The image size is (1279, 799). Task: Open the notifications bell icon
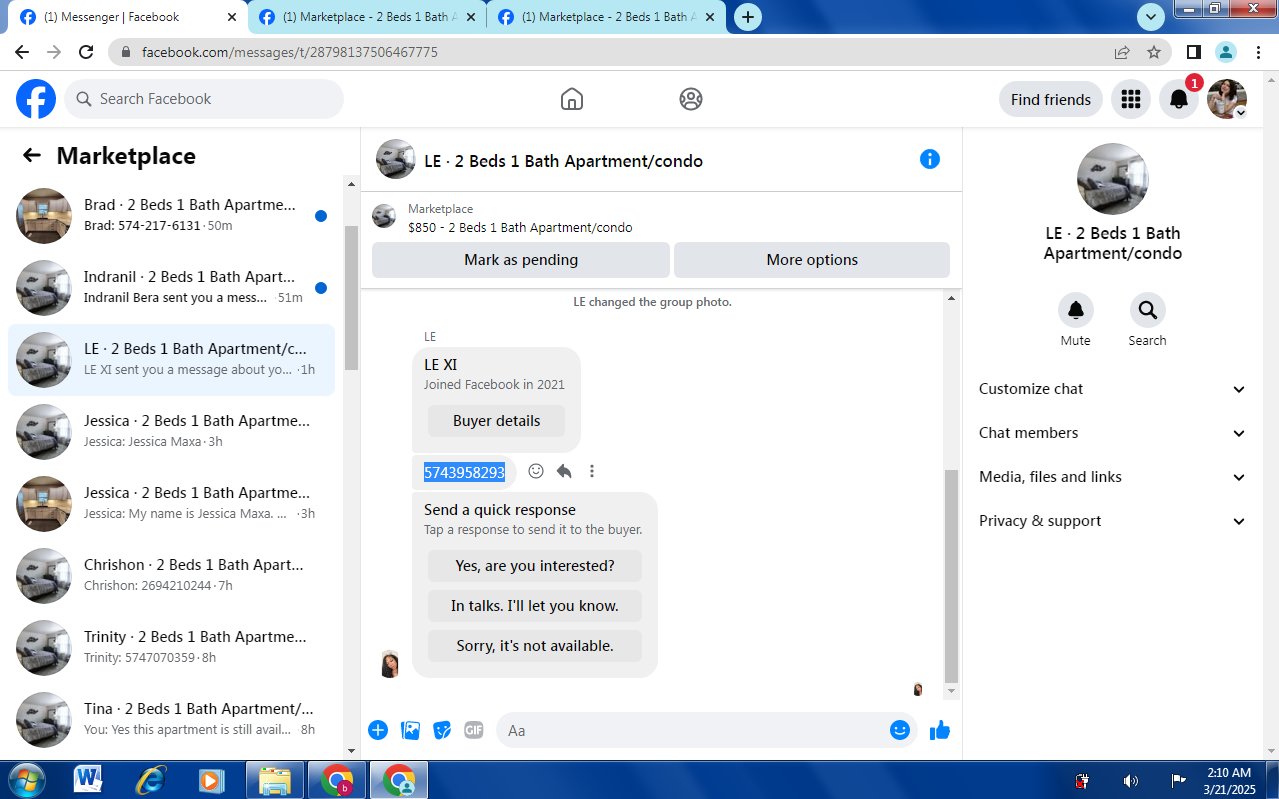point(1179,99)
